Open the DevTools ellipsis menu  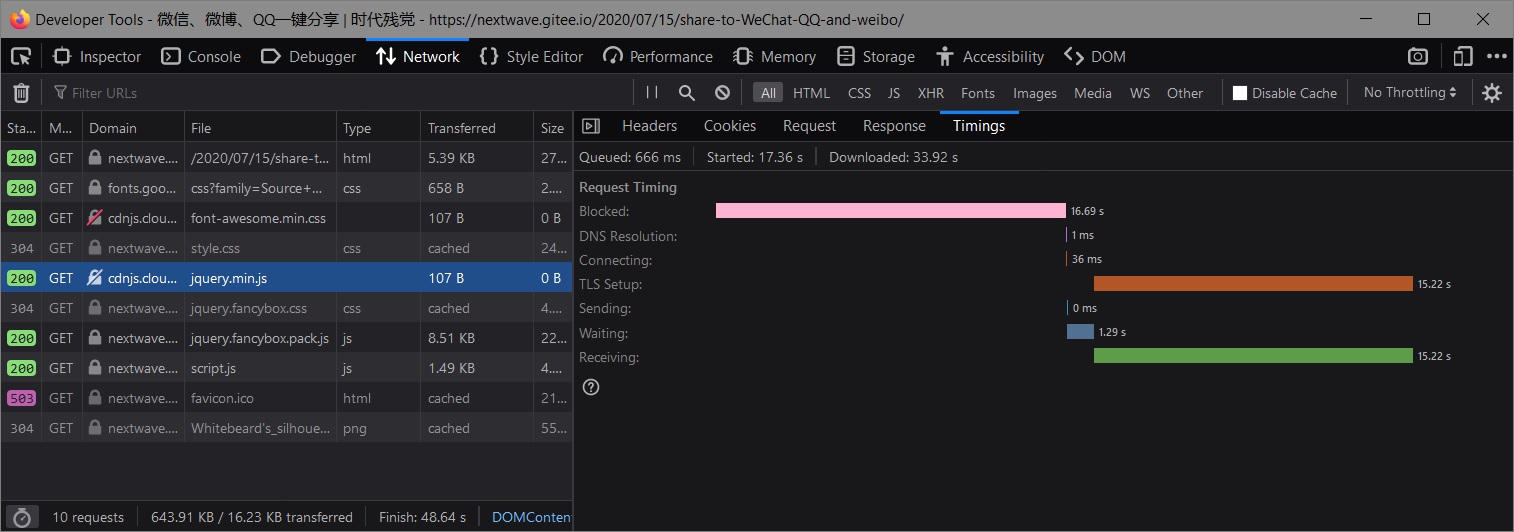[1496, 57]
